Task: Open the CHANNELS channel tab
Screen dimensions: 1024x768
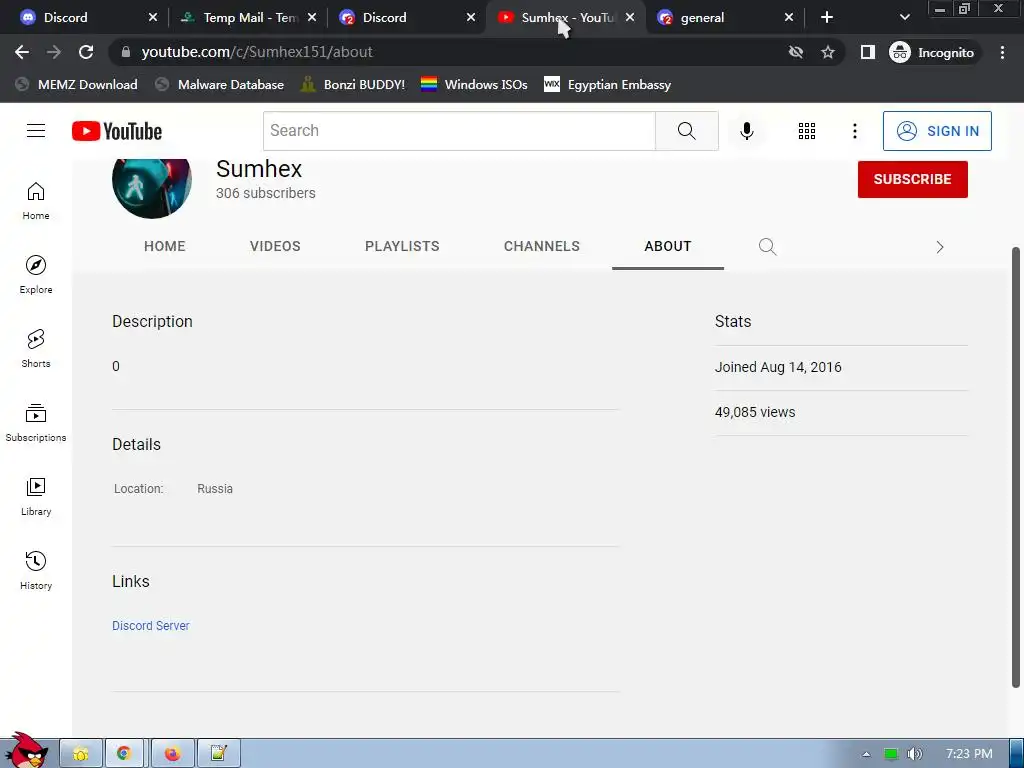Action: [541, 246]
